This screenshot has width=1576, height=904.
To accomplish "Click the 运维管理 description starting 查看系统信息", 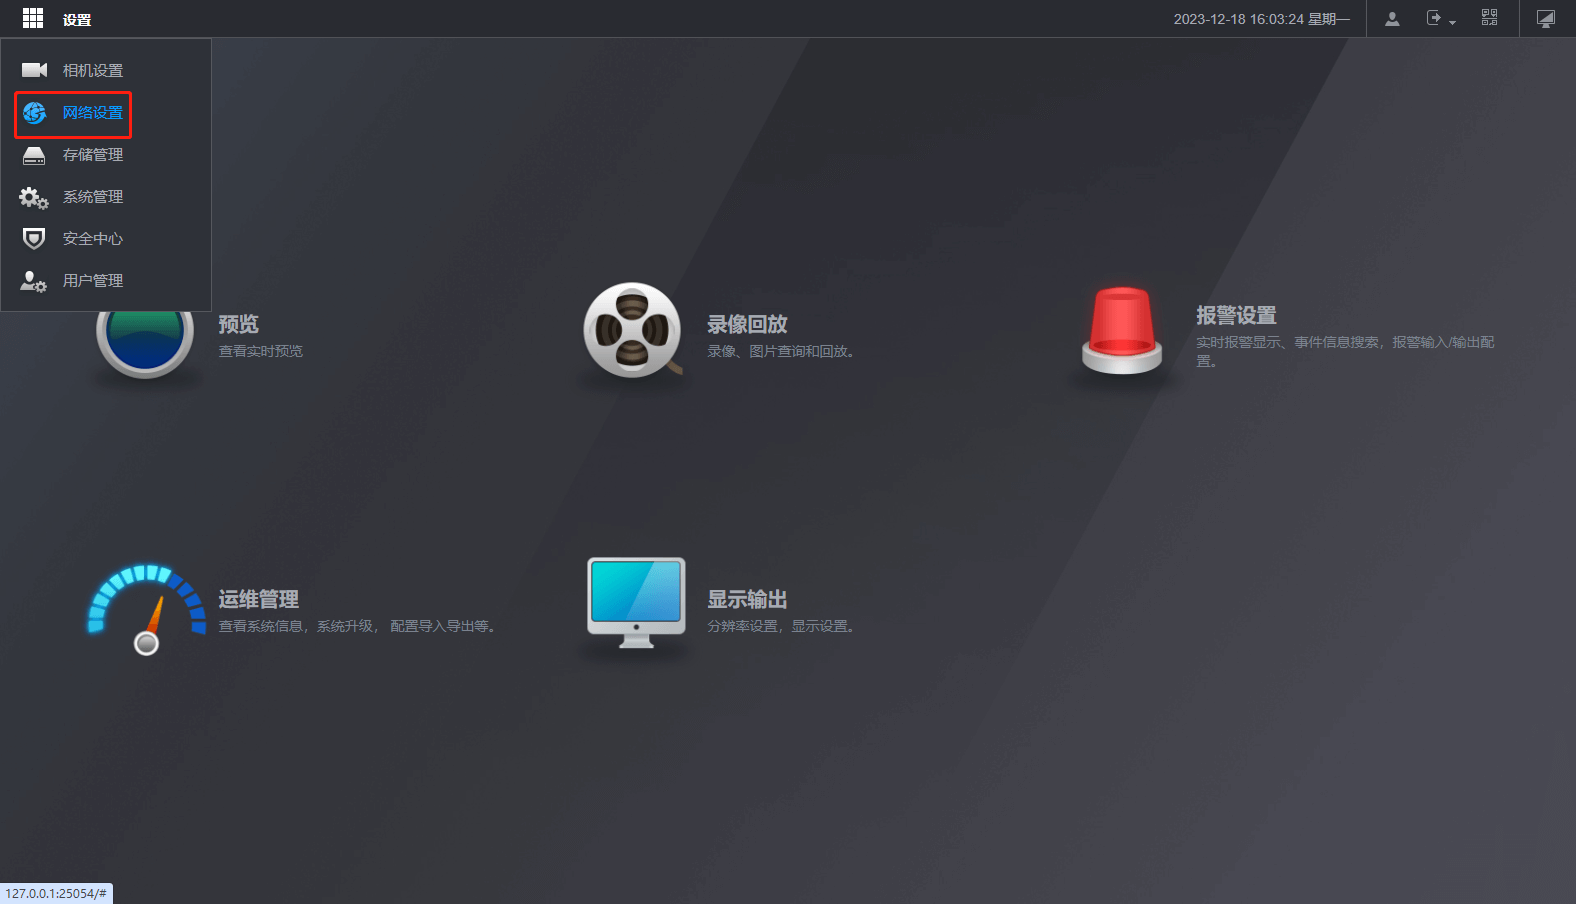I will point(358,626).
